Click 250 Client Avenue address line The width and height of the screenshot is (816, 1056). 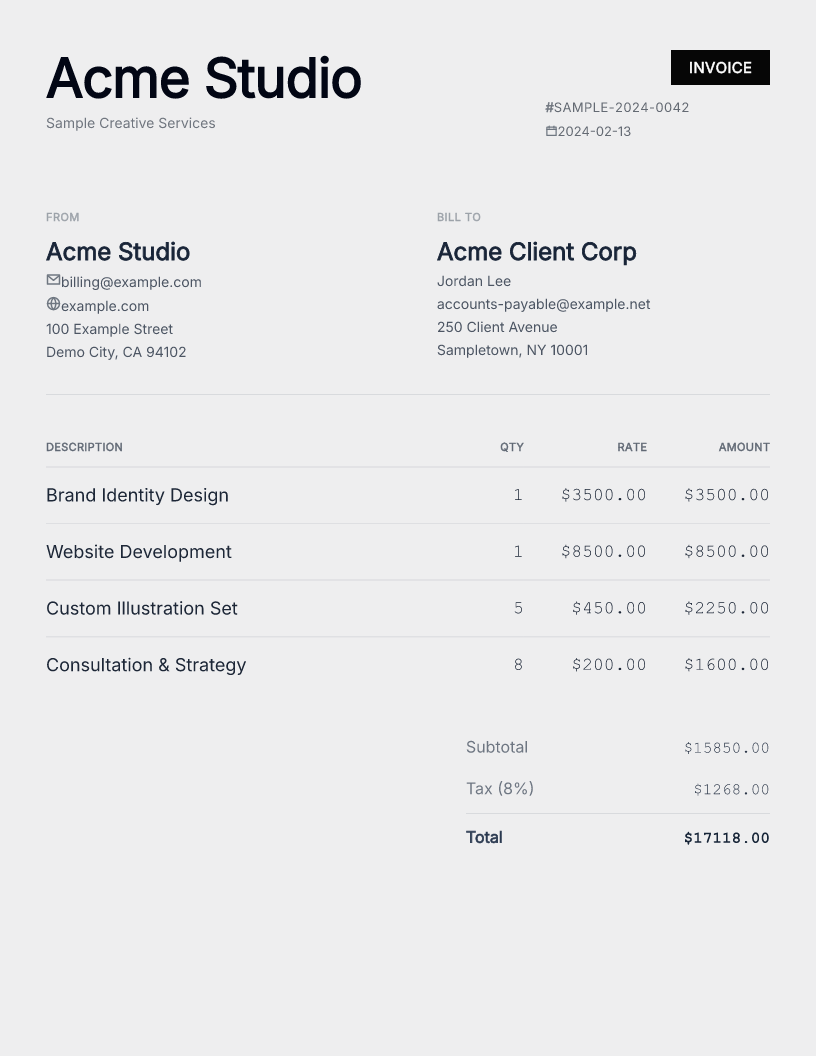click(497, 327)
